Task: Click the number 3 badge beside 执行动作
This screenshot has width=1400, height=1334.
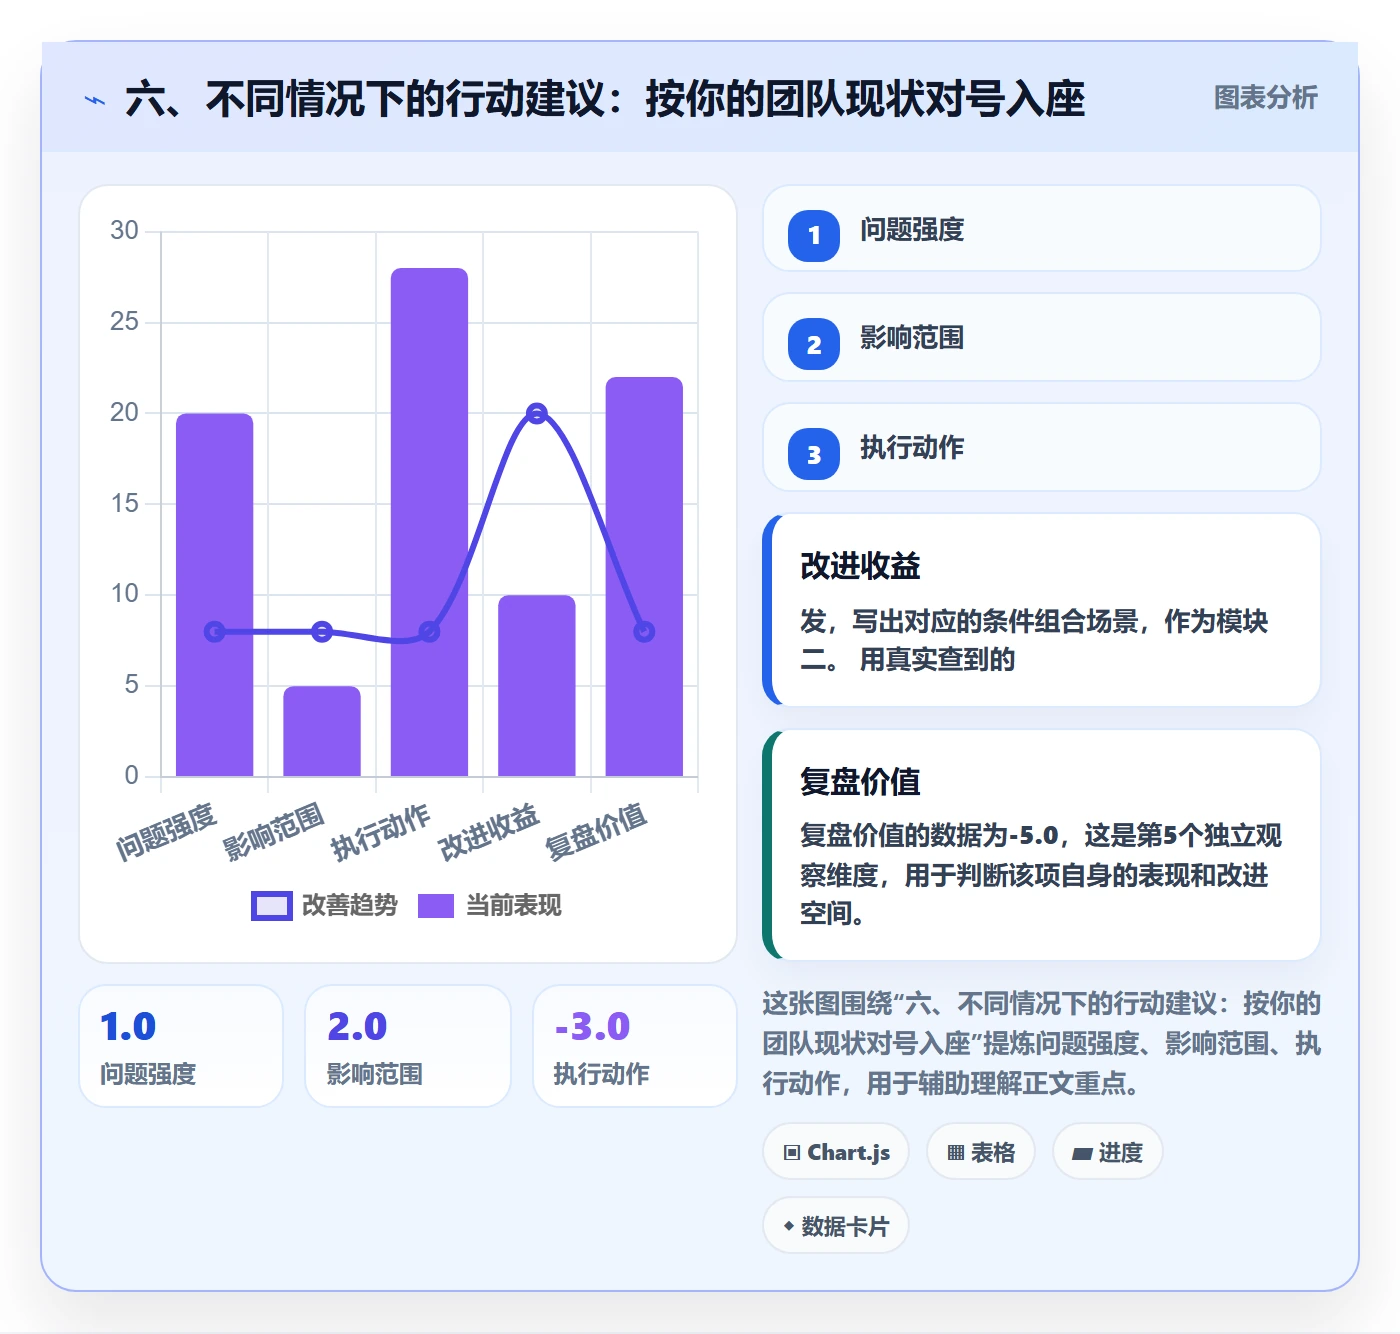Action: click(x=814, y=454)
